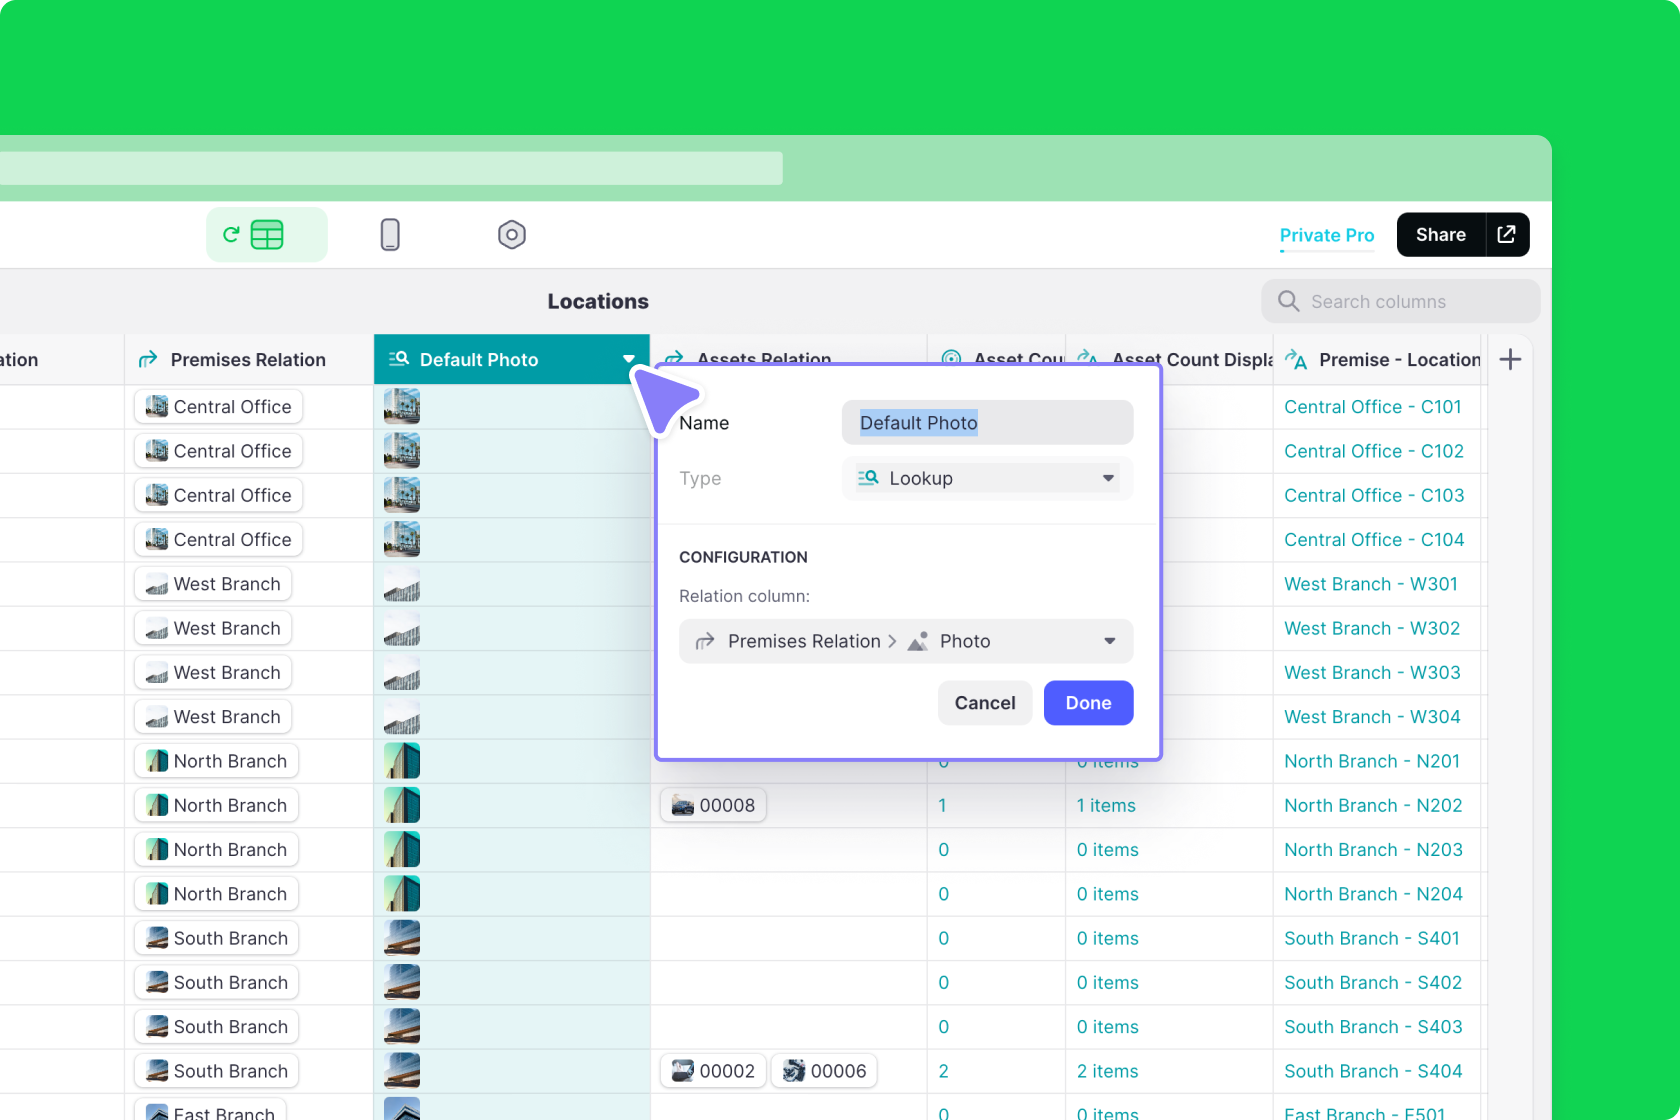Open the Central Office - C101 link

tap(1372, 407)
